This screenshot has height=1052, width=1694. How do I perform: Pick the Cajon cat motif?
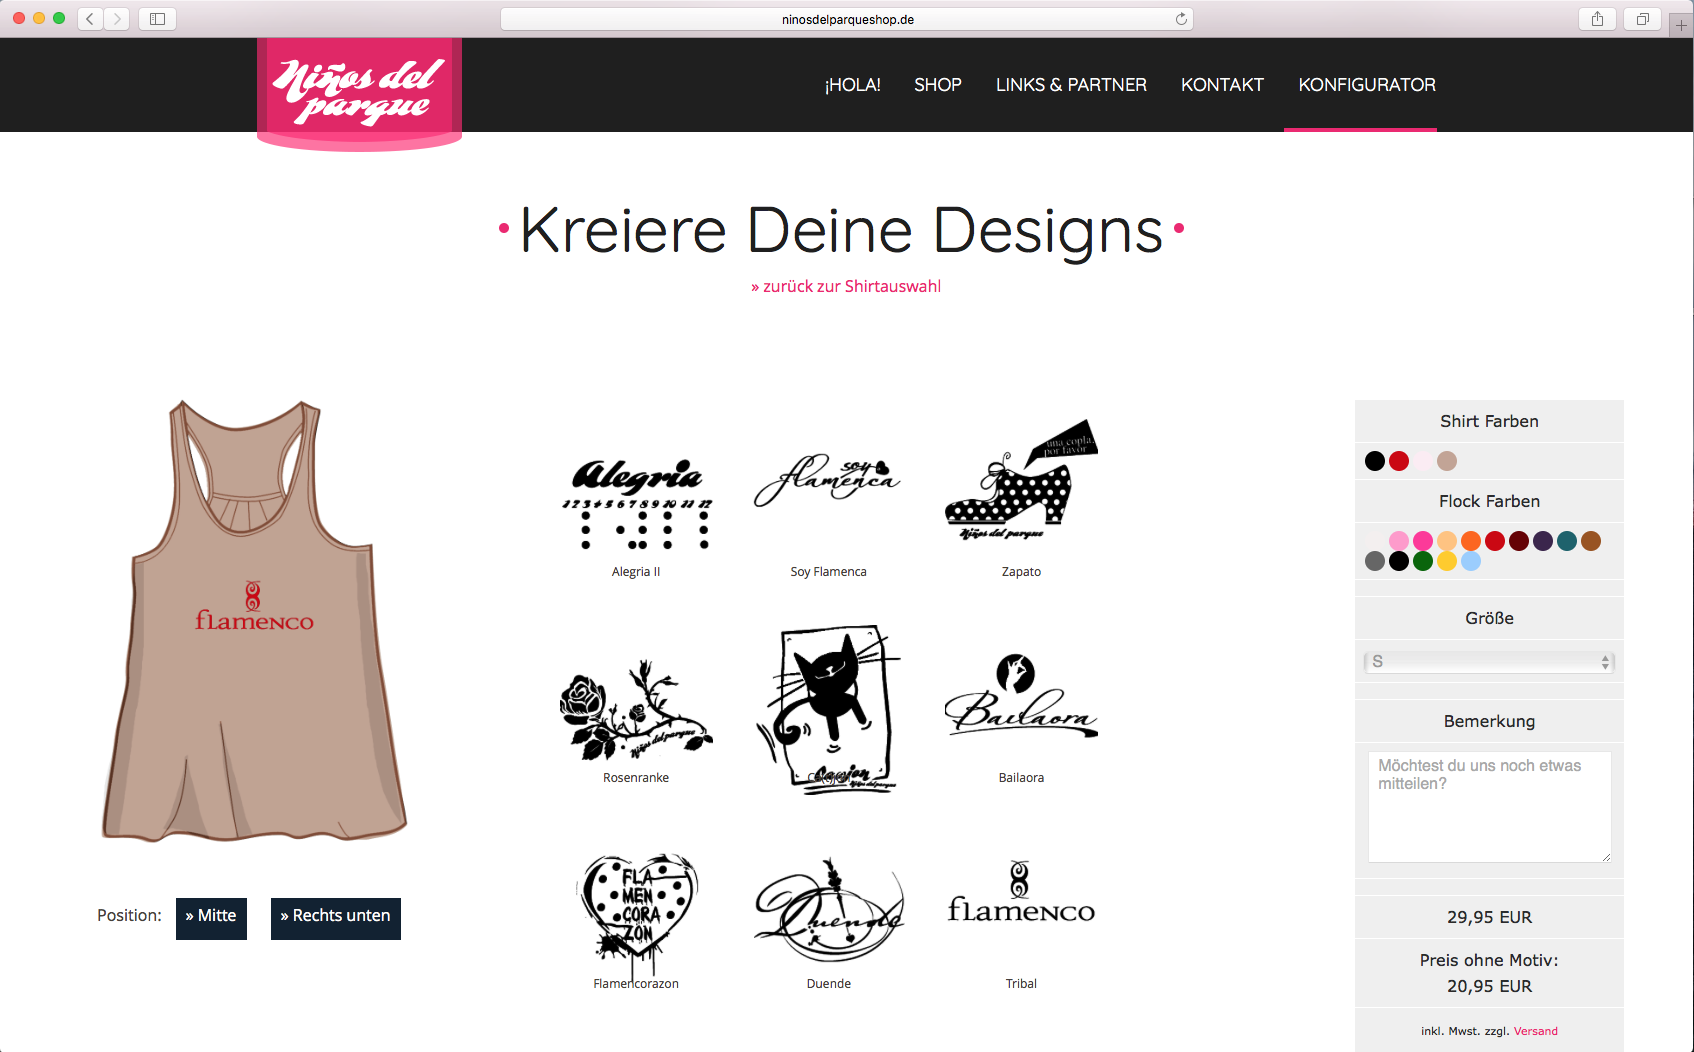click(828, 709)
